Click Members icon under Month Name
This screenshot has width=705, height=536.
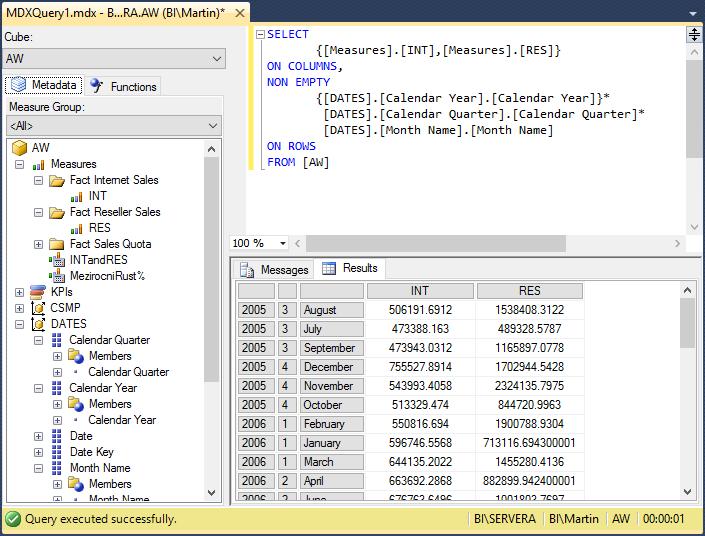pyautogui.click(x=76, y=484)
